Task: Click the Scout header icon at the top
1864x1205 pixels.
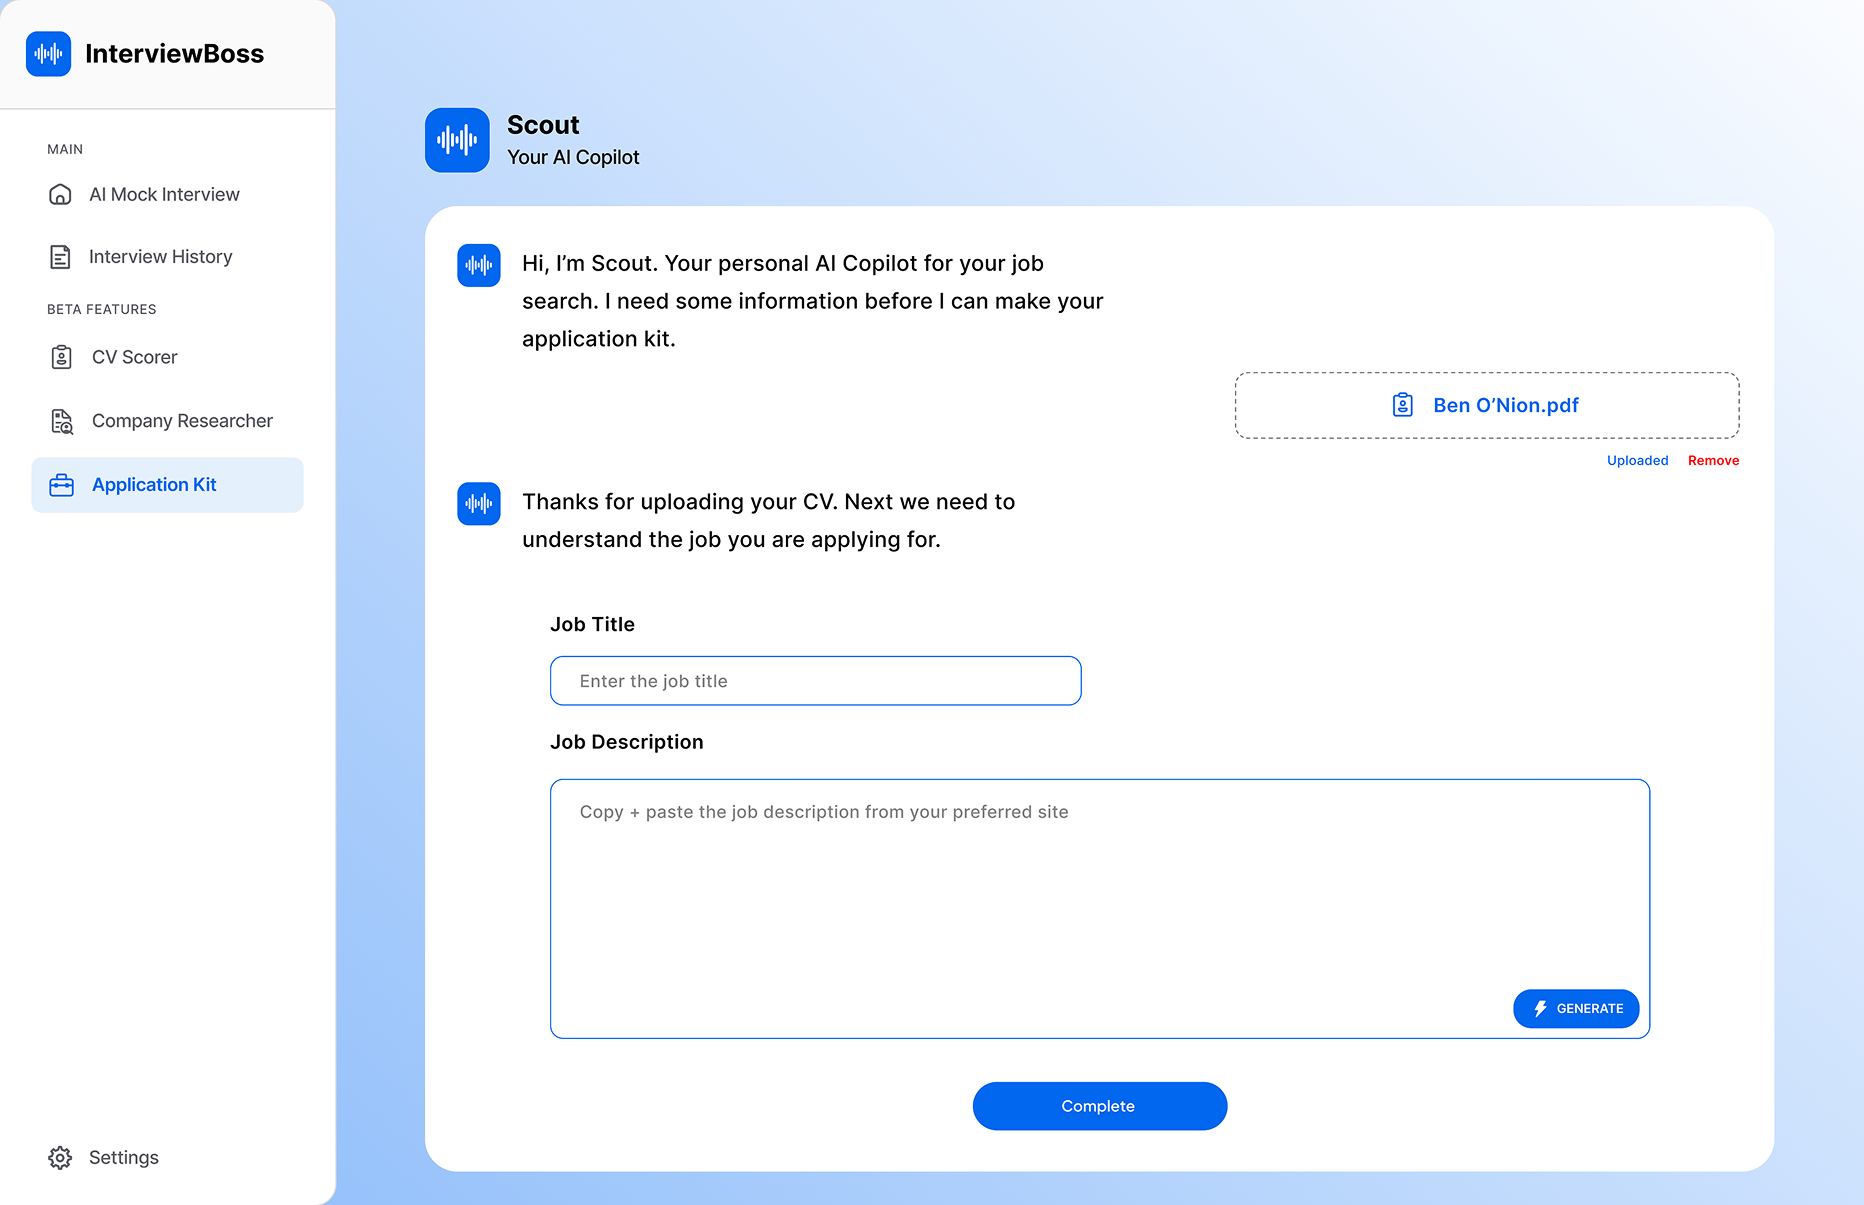Action: point(457,140)
